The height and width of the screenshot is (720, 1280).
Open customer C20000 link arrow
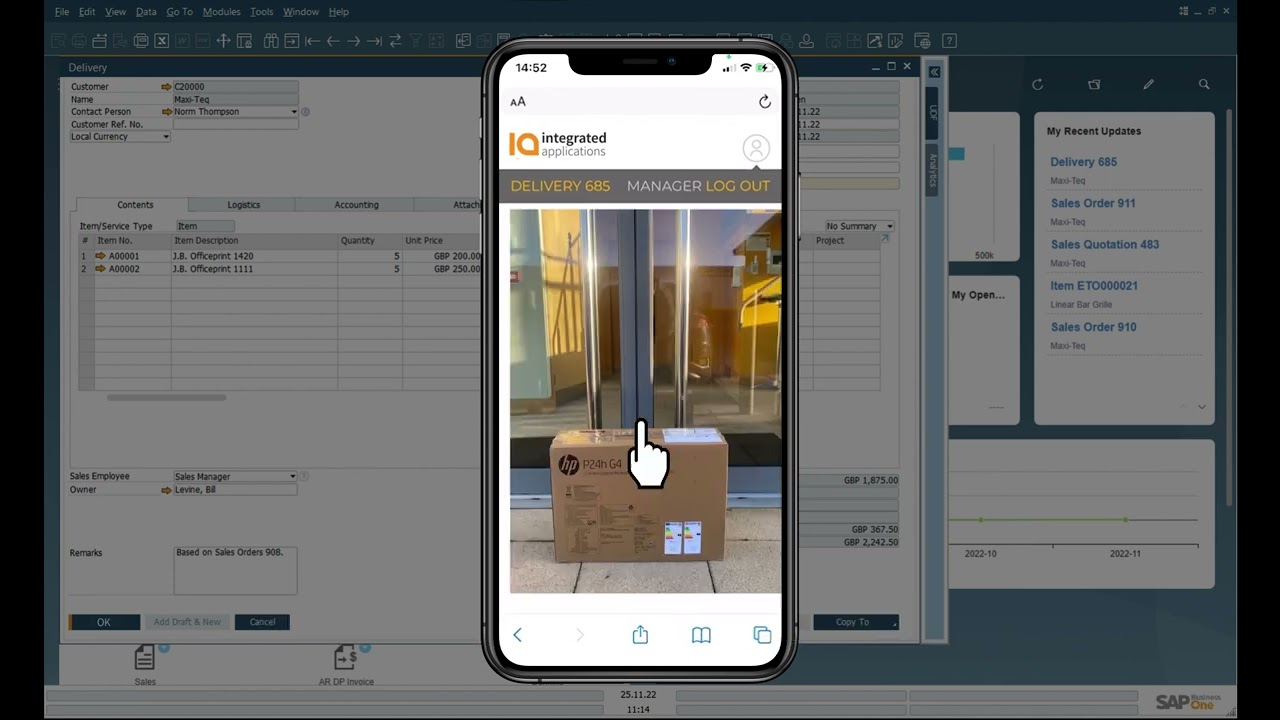(166, 87)
